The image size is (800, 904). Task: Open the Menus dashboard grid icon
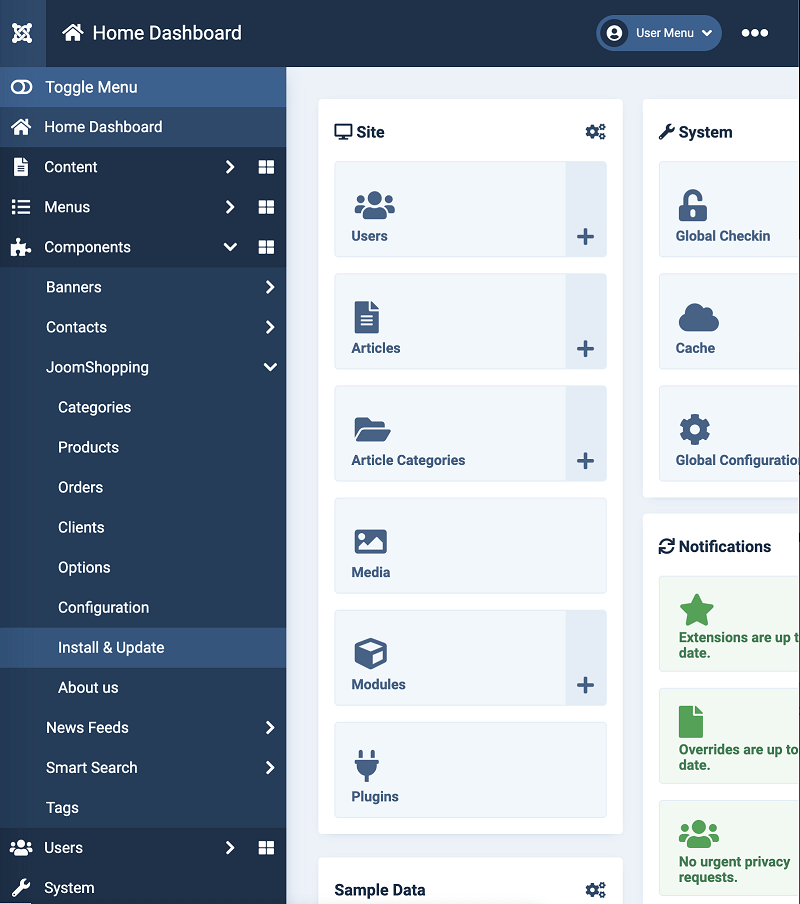pos(266,207)
